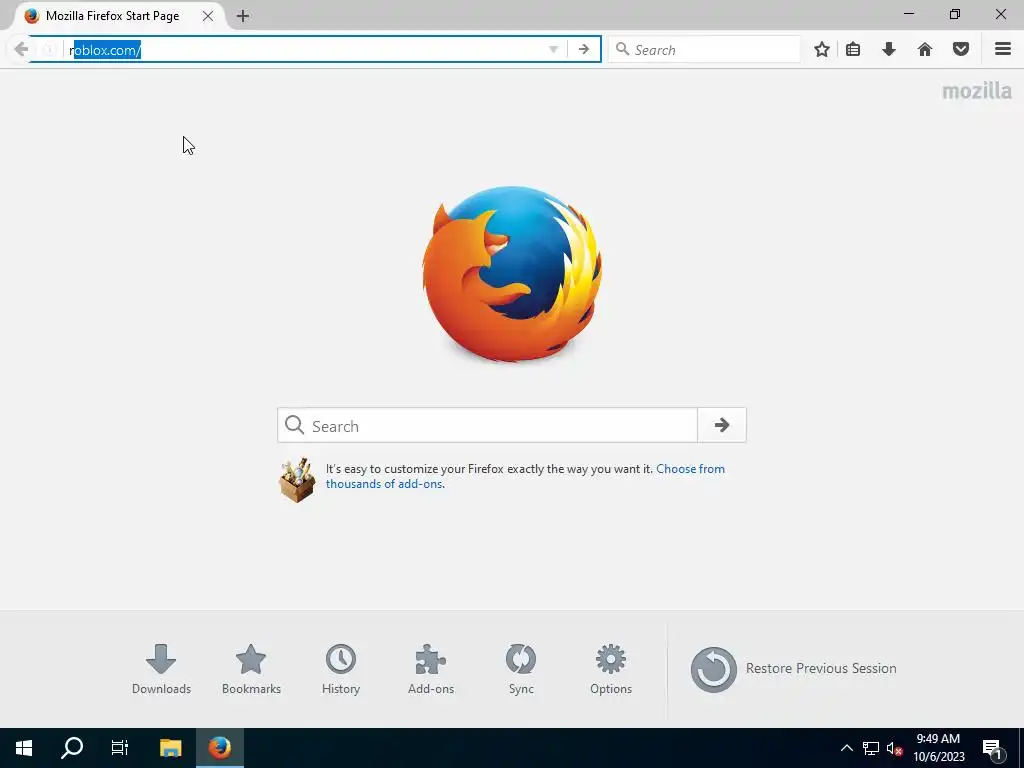Bookmark this page with the star icon

point(822,50)
